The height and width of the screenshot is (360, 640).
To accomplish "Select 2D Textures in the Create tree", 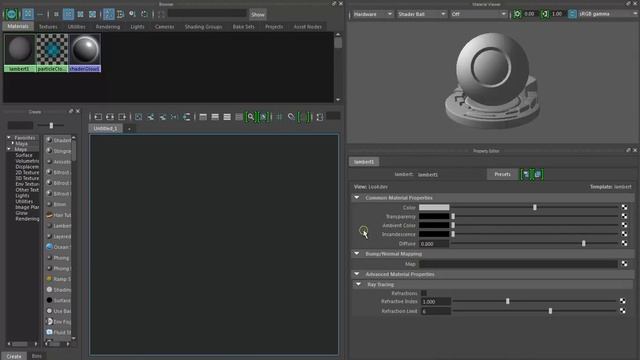I will tap(27, 172).
